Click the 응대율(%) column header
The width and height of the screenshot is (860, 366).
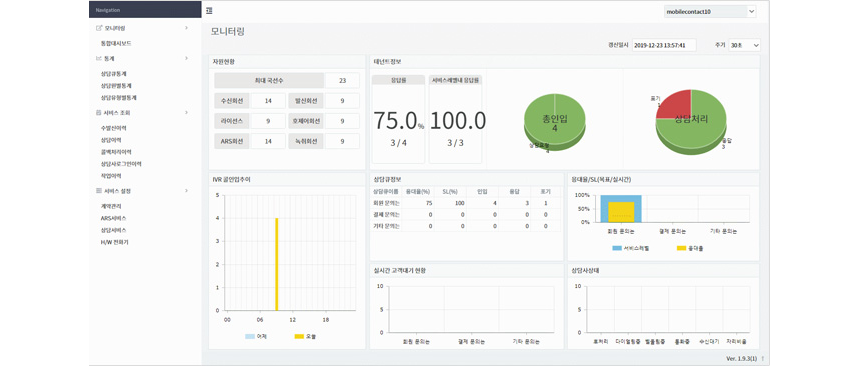click(418, 192)
